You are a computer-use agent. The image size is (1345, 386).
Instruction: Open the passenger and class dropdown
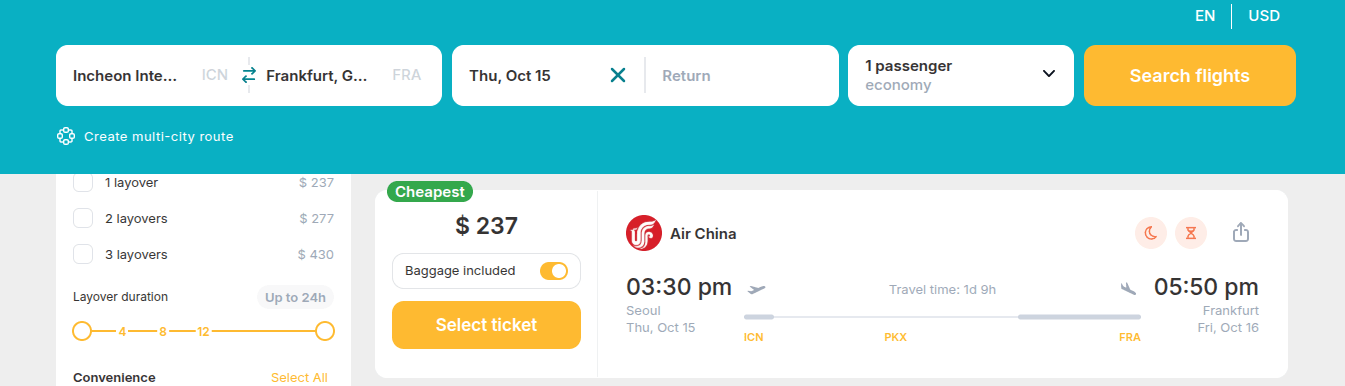pos(961,75)
